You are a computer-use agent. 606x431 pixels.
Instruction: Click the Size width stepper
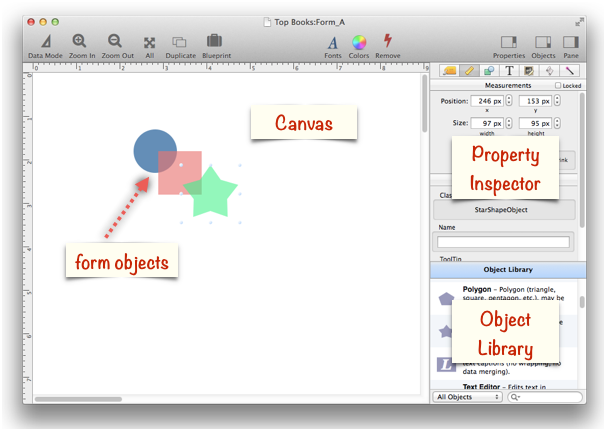pos(509,123)
